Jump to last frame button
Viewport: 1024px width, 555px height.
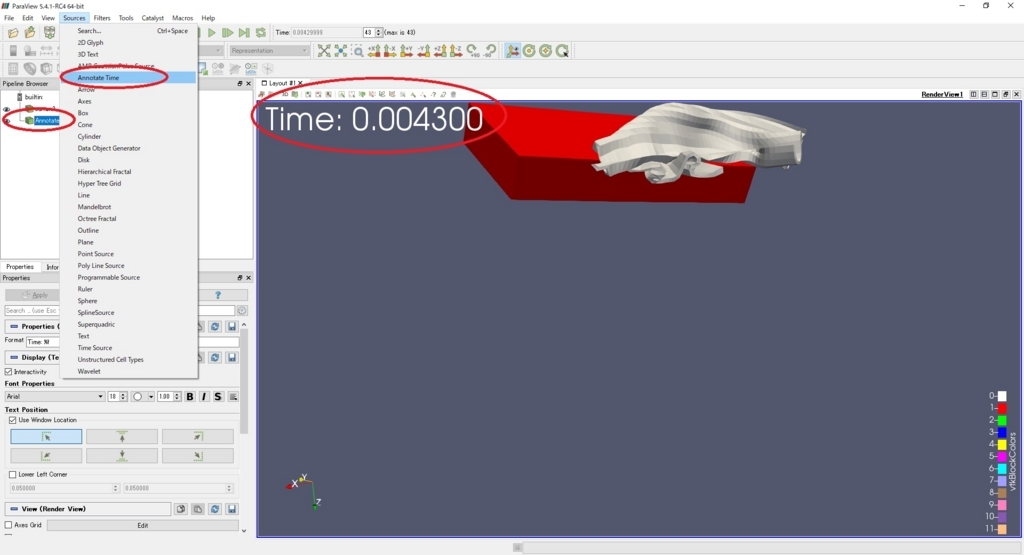[244, 33]
